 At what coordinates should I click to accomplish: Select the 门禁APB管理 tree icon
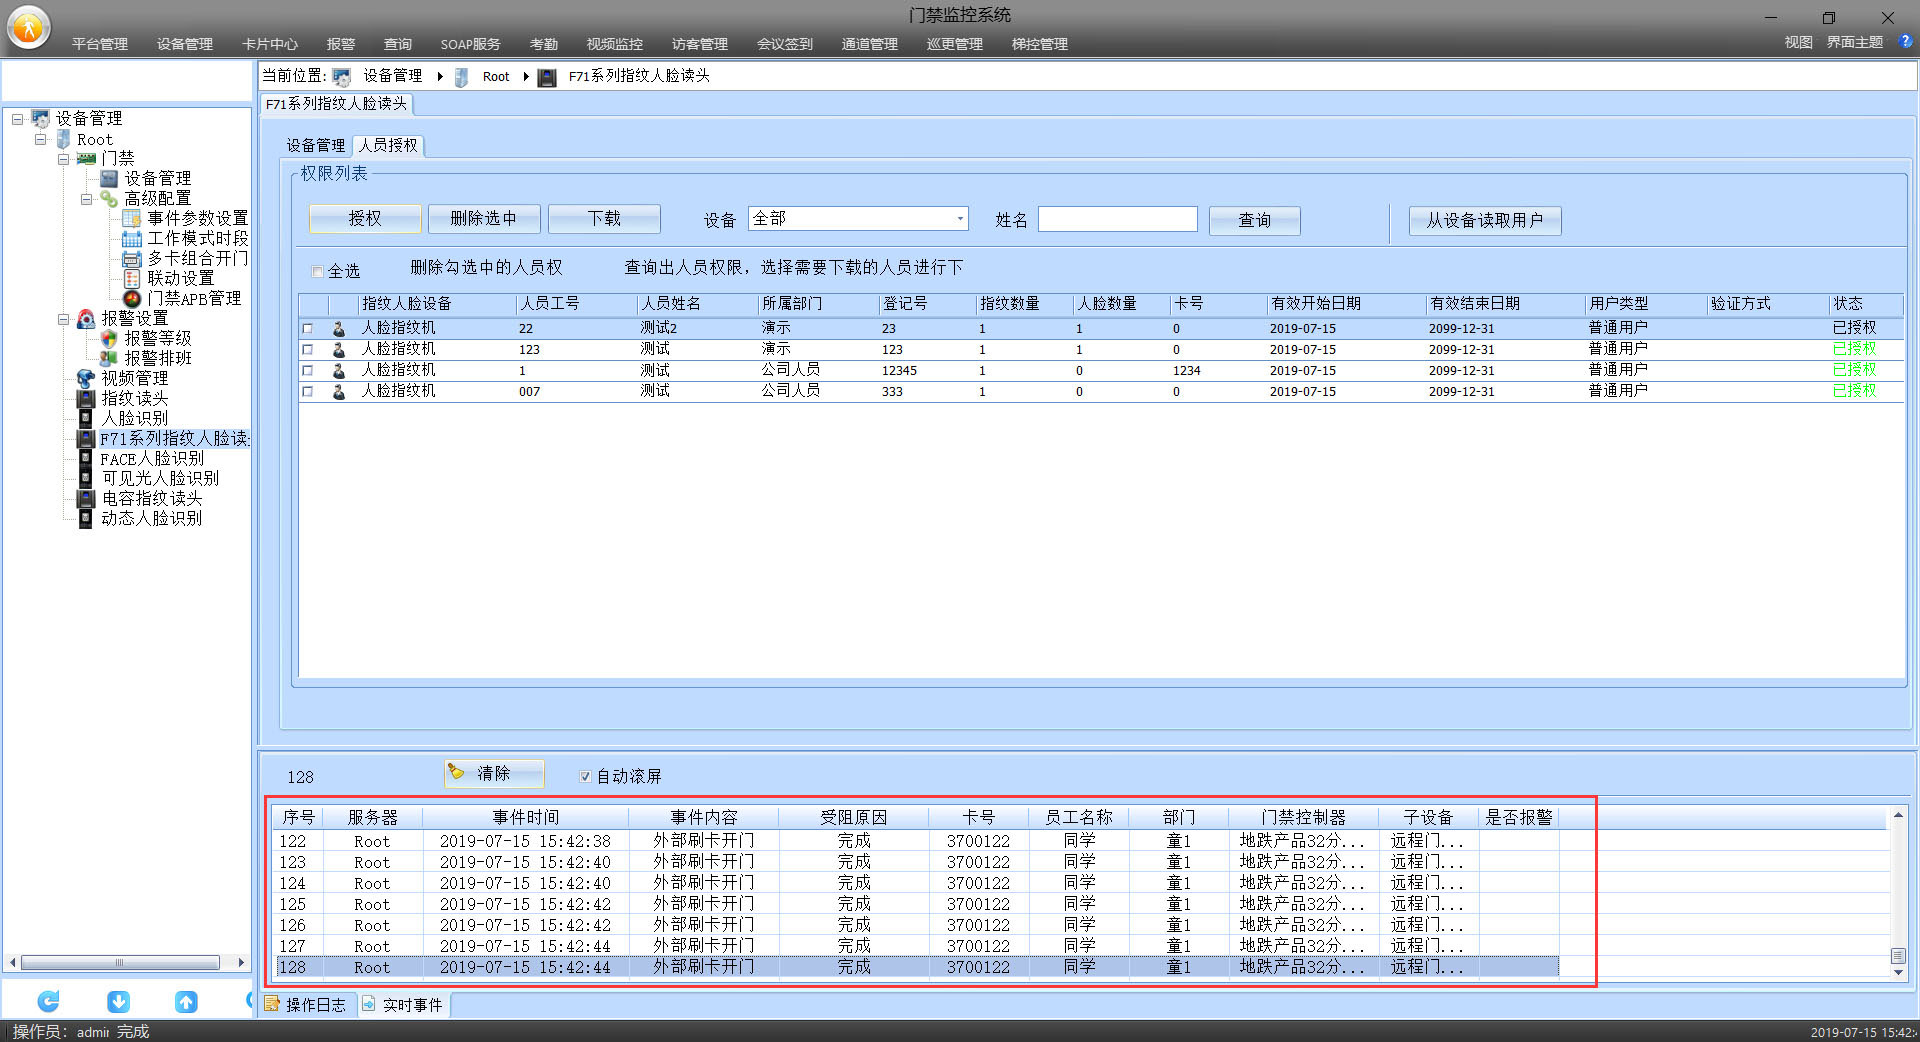coord(131,298)
